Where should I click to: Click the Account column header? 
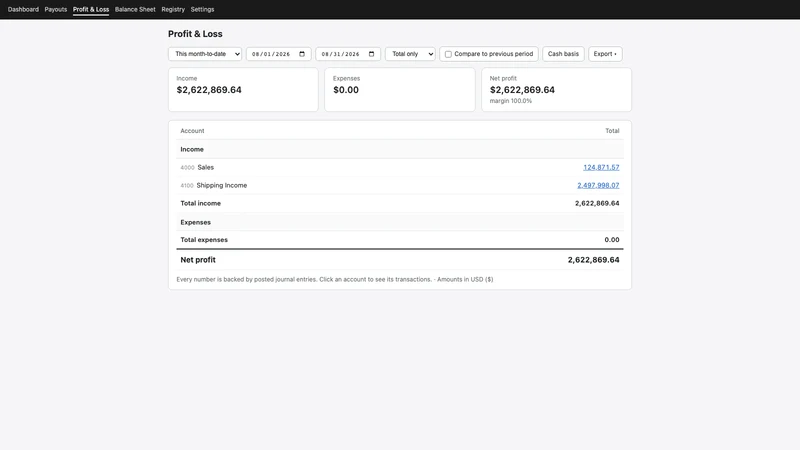pos(192,131)
